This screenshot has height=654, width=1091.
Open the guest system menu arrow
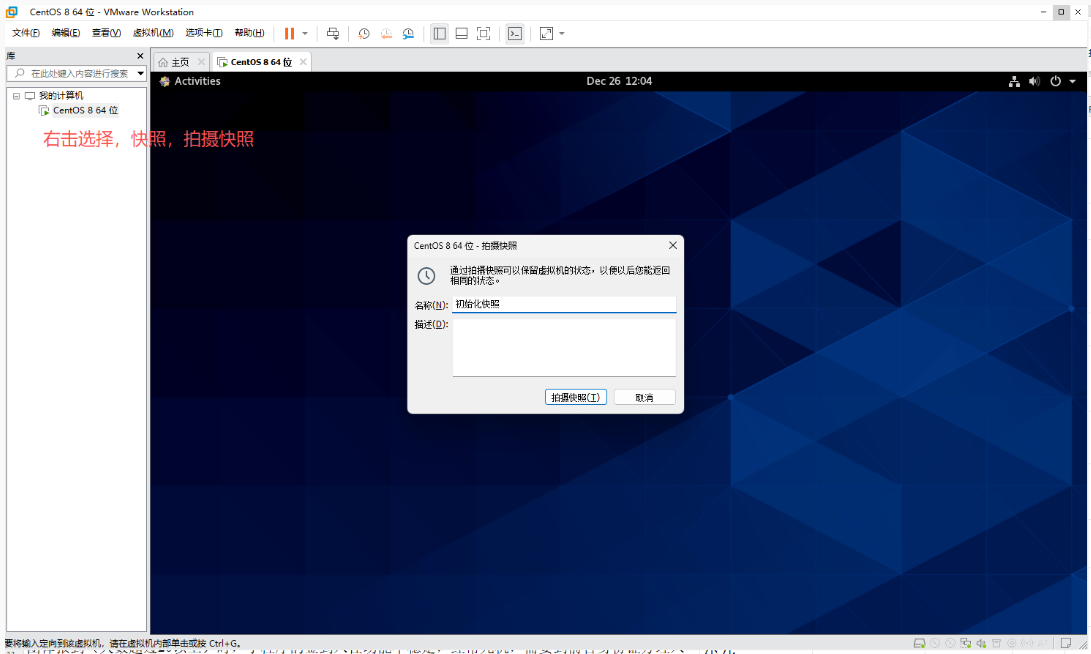(1073, 81)
